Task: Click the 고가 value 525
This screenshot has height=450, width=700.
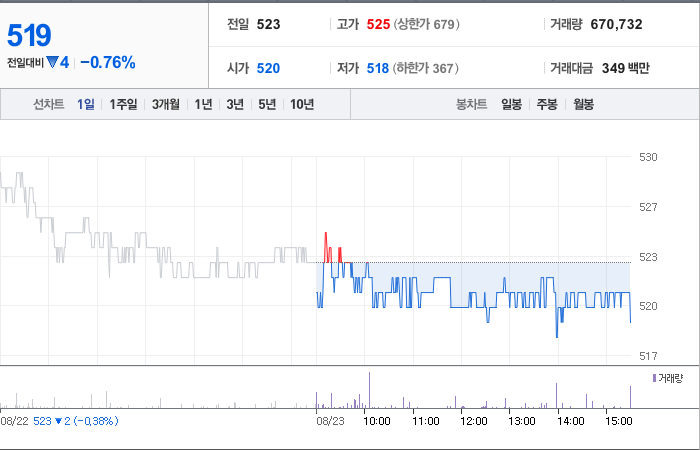Action: pyautogui.click(x=378, y=24)
